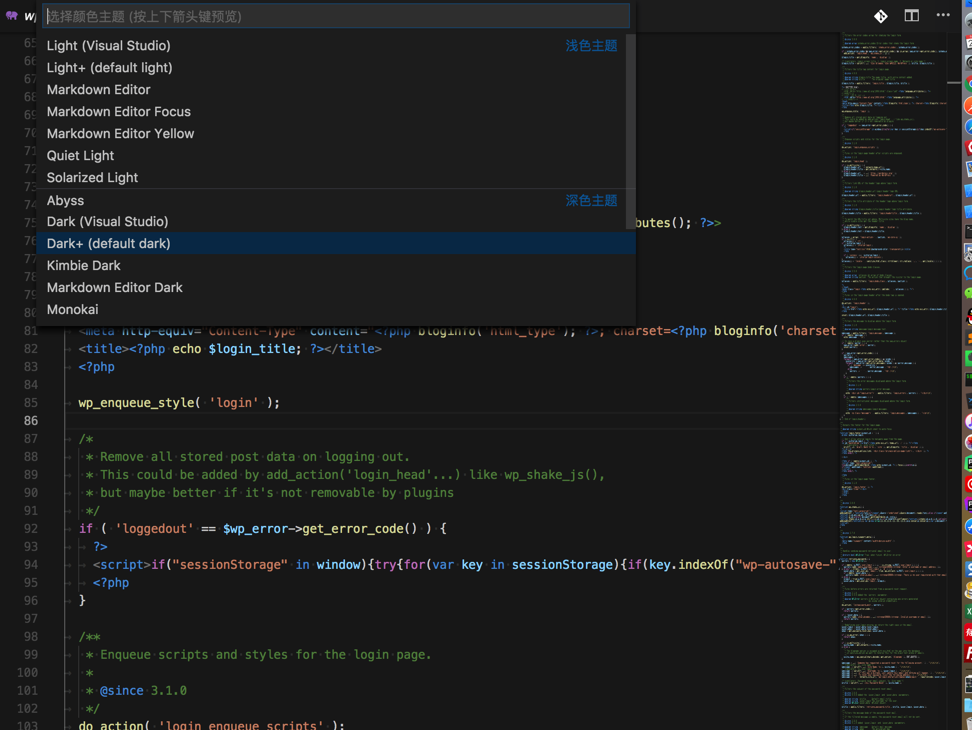Choose the Quiet Light theme
The height and width of the screenshot is (730, 972).
pos(336,156)
